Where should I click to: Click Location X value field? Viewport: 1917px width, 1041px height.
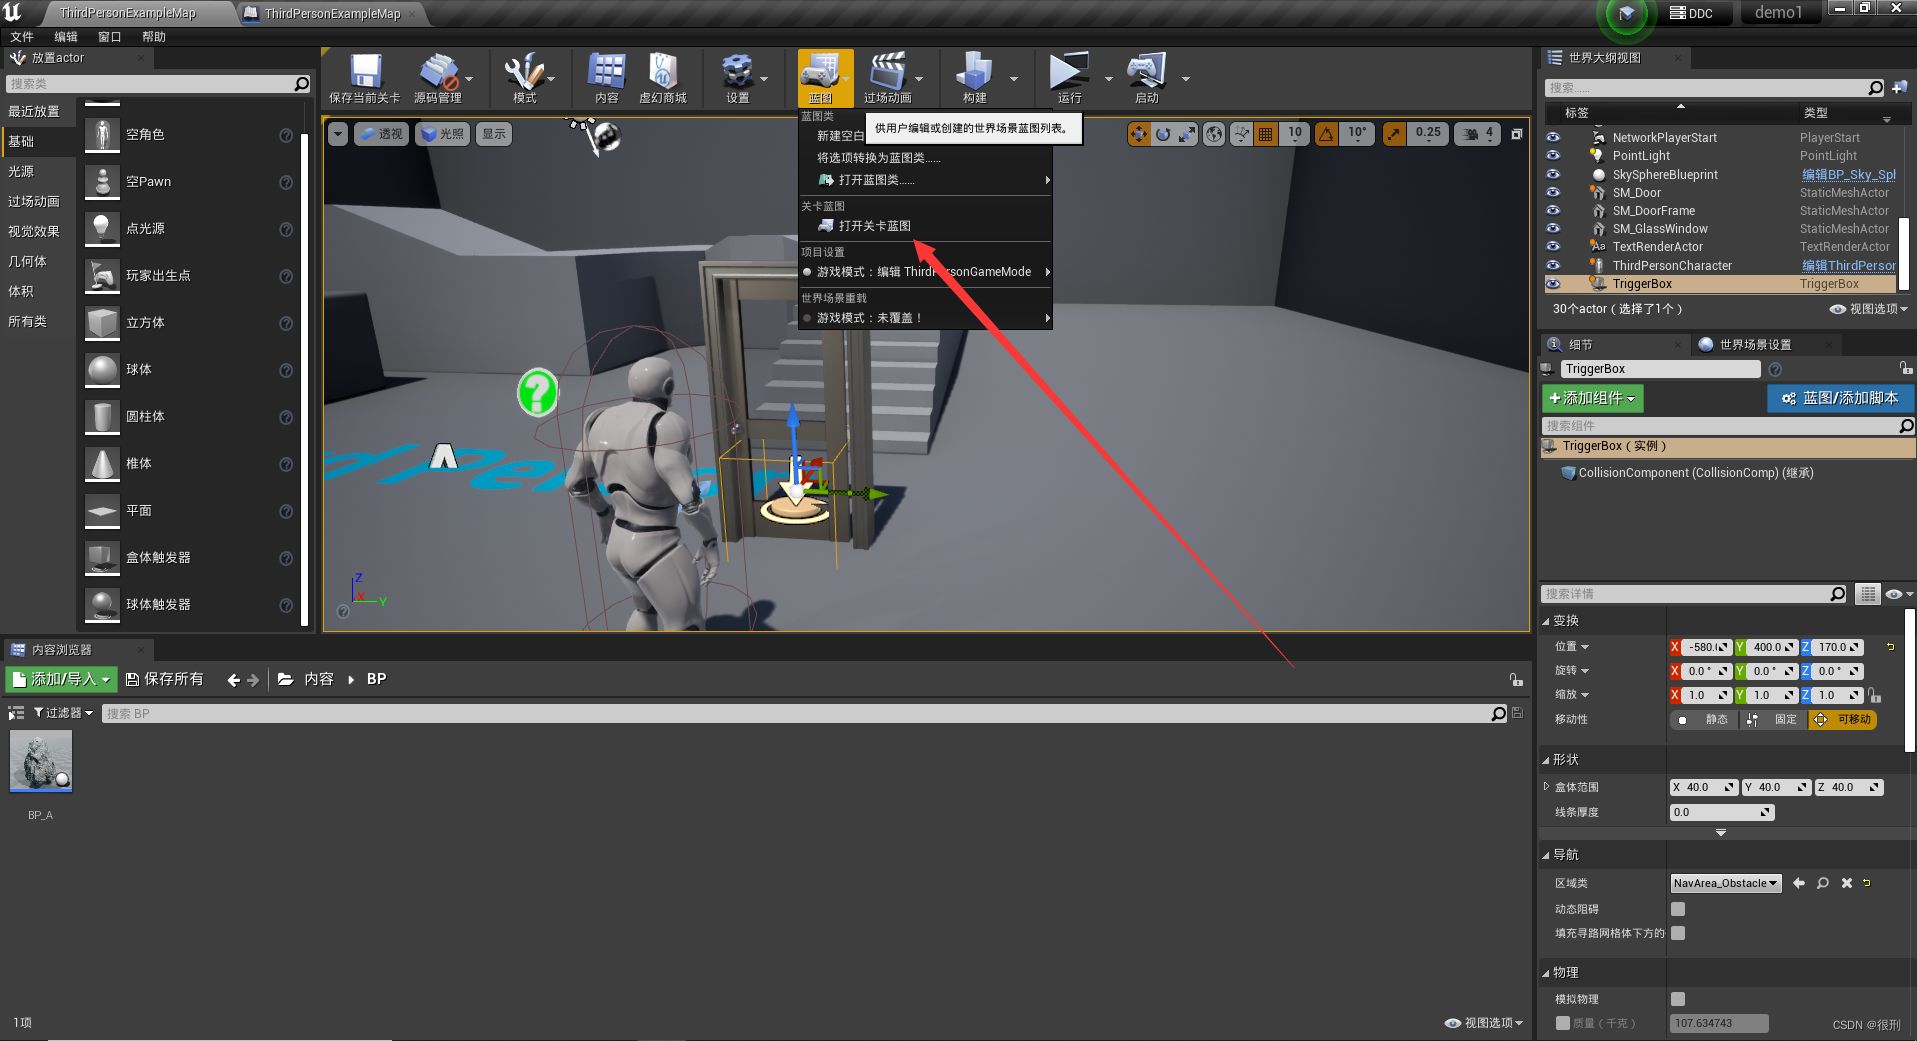[1706, 647]
